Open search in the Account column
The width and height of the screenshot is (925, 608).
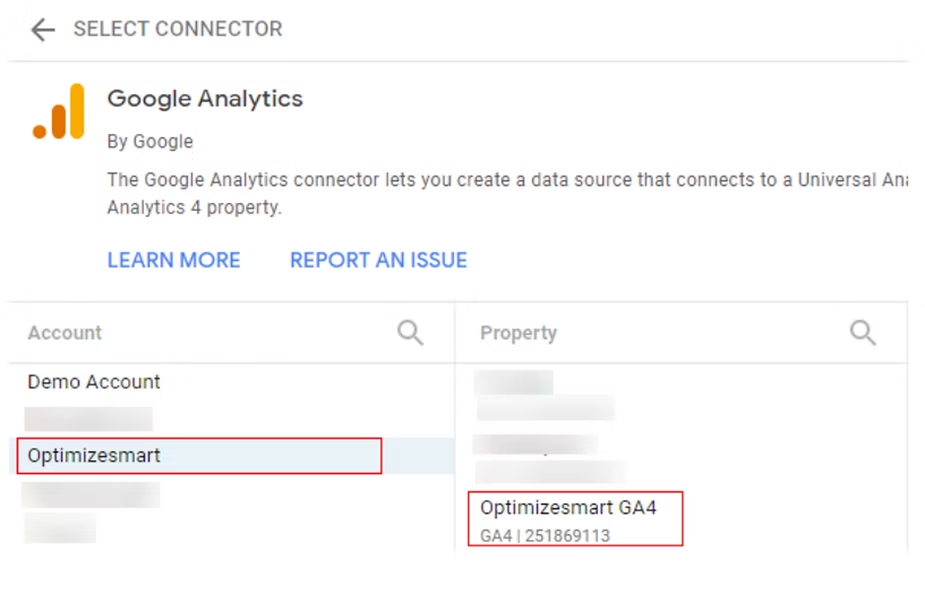[x=410, y=333]
